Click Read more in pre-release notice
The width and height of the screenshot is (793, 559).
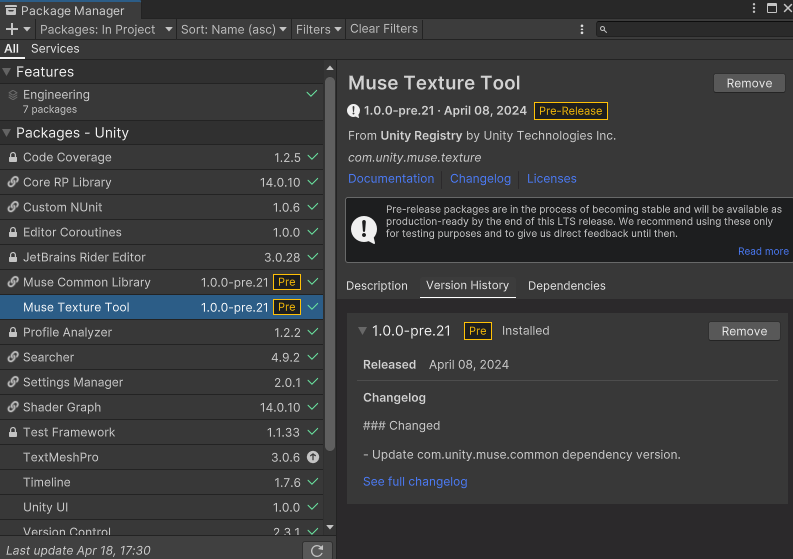coord(763,251)
